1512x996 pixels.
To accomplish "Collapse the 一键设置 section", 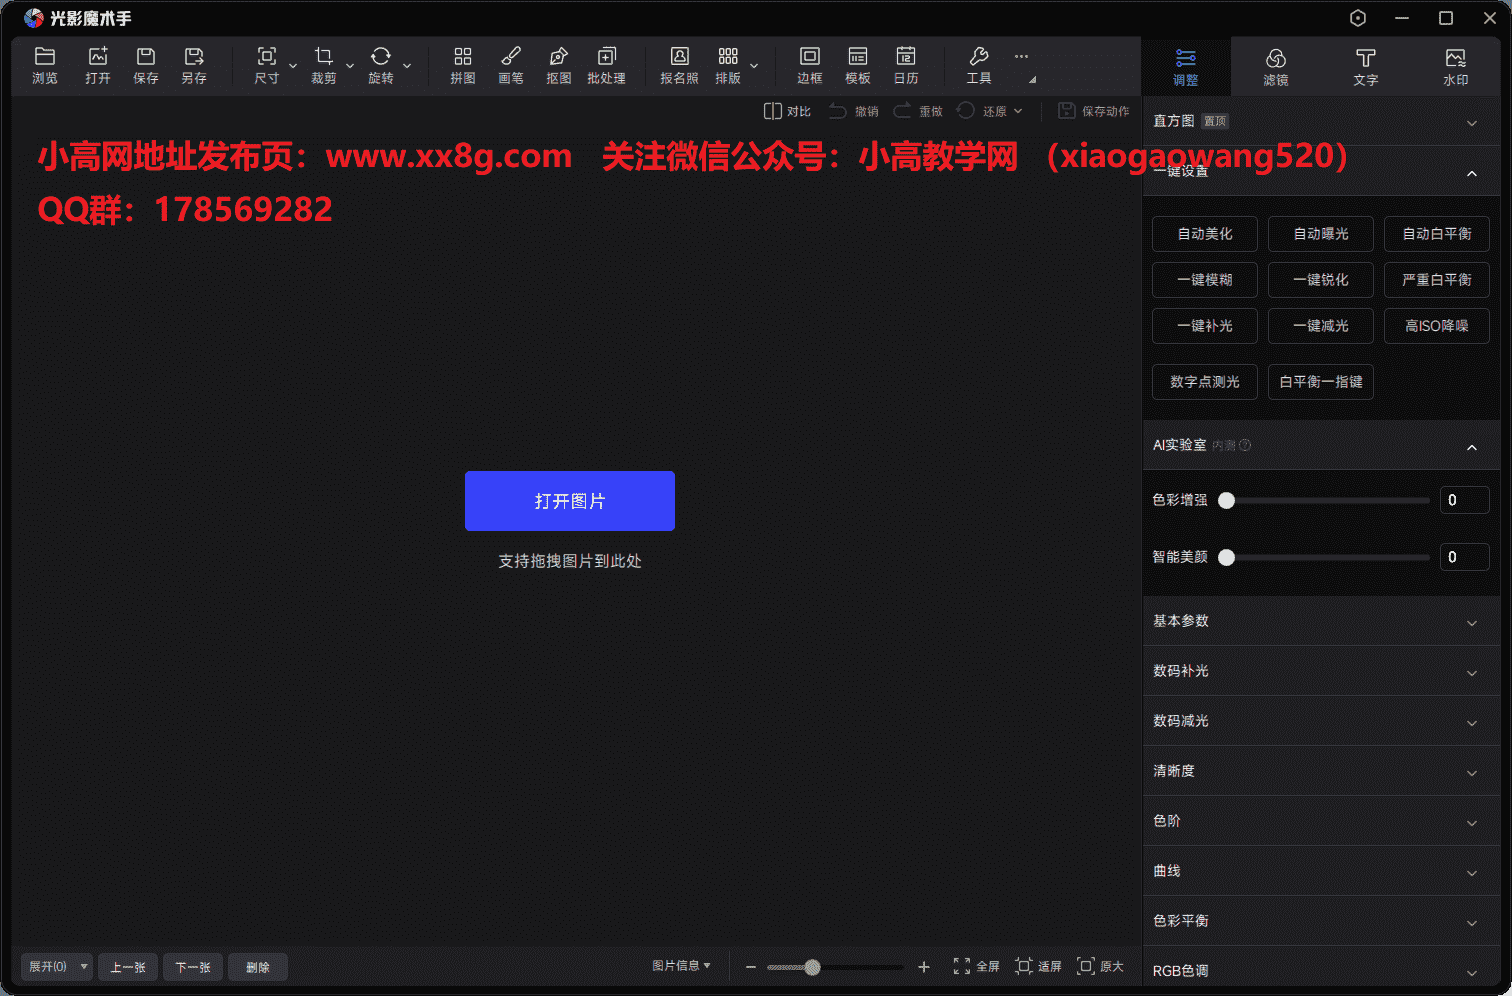I will pyautogui.click(x=1472, y=173).
